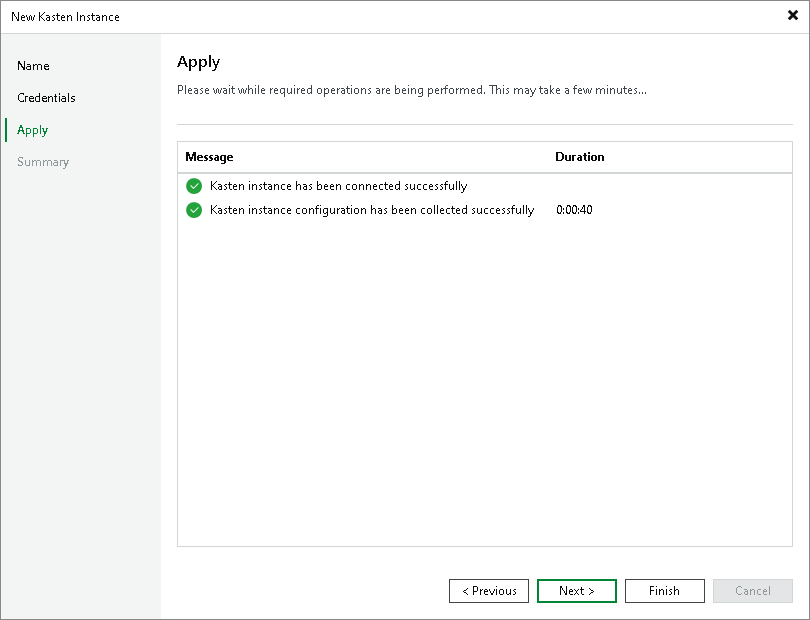Close the New Kasten Instance dialog
Screen dimensions: 810x620
pos(792,16)
